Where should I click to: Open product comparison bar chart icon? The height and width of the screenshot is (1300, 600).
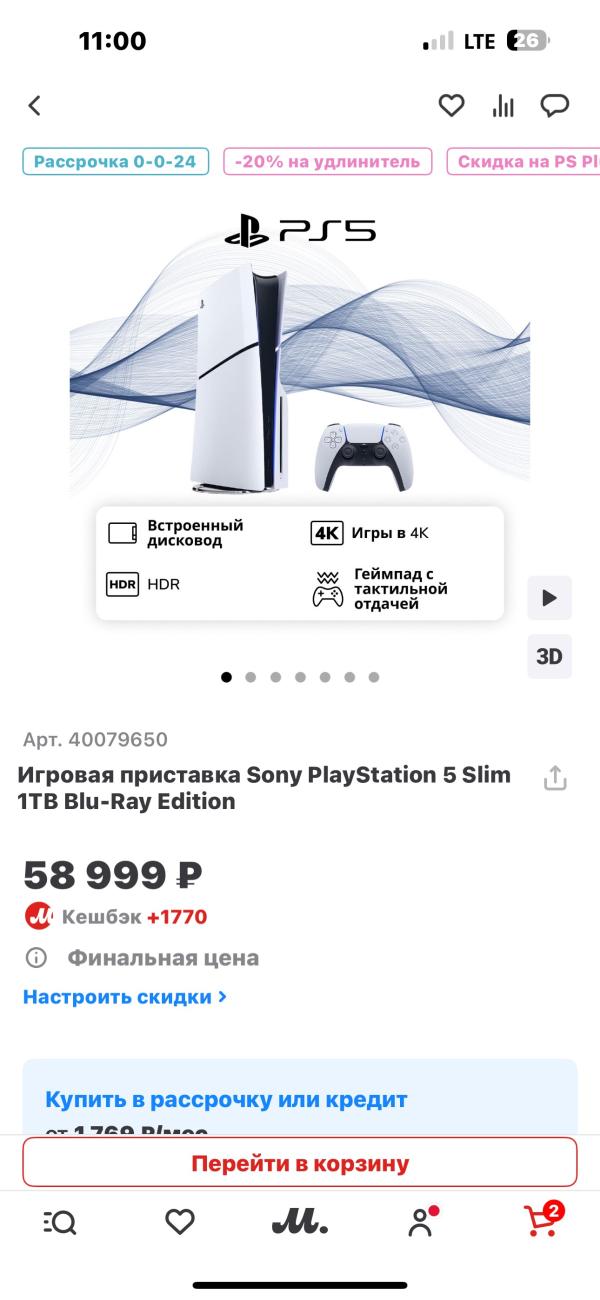tap(503, 106)
